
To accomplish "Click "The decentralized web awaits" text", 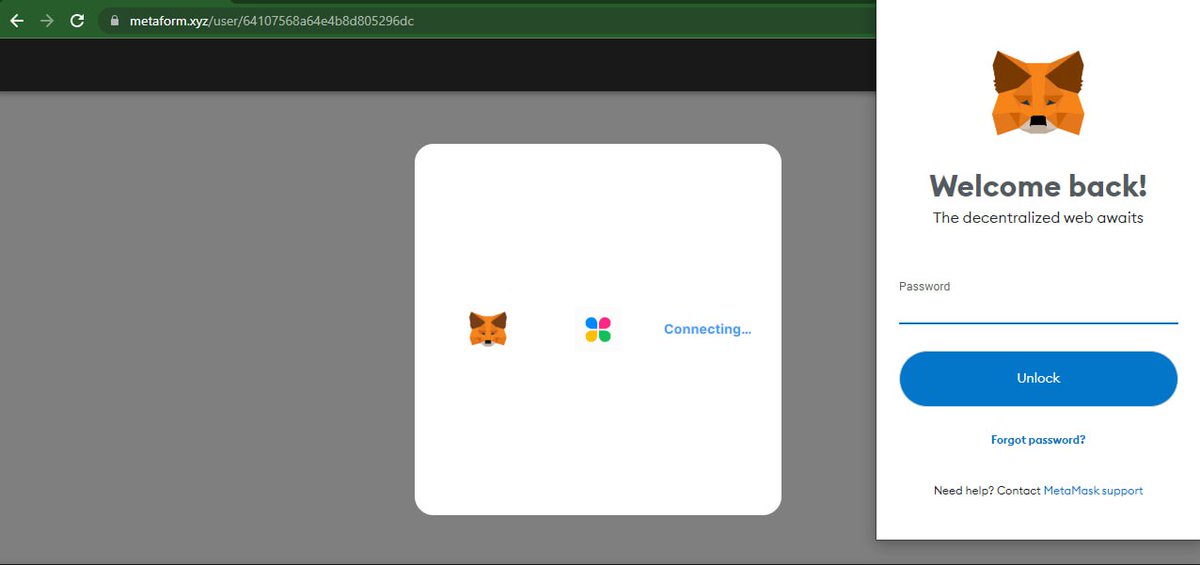I will 1038,217.
